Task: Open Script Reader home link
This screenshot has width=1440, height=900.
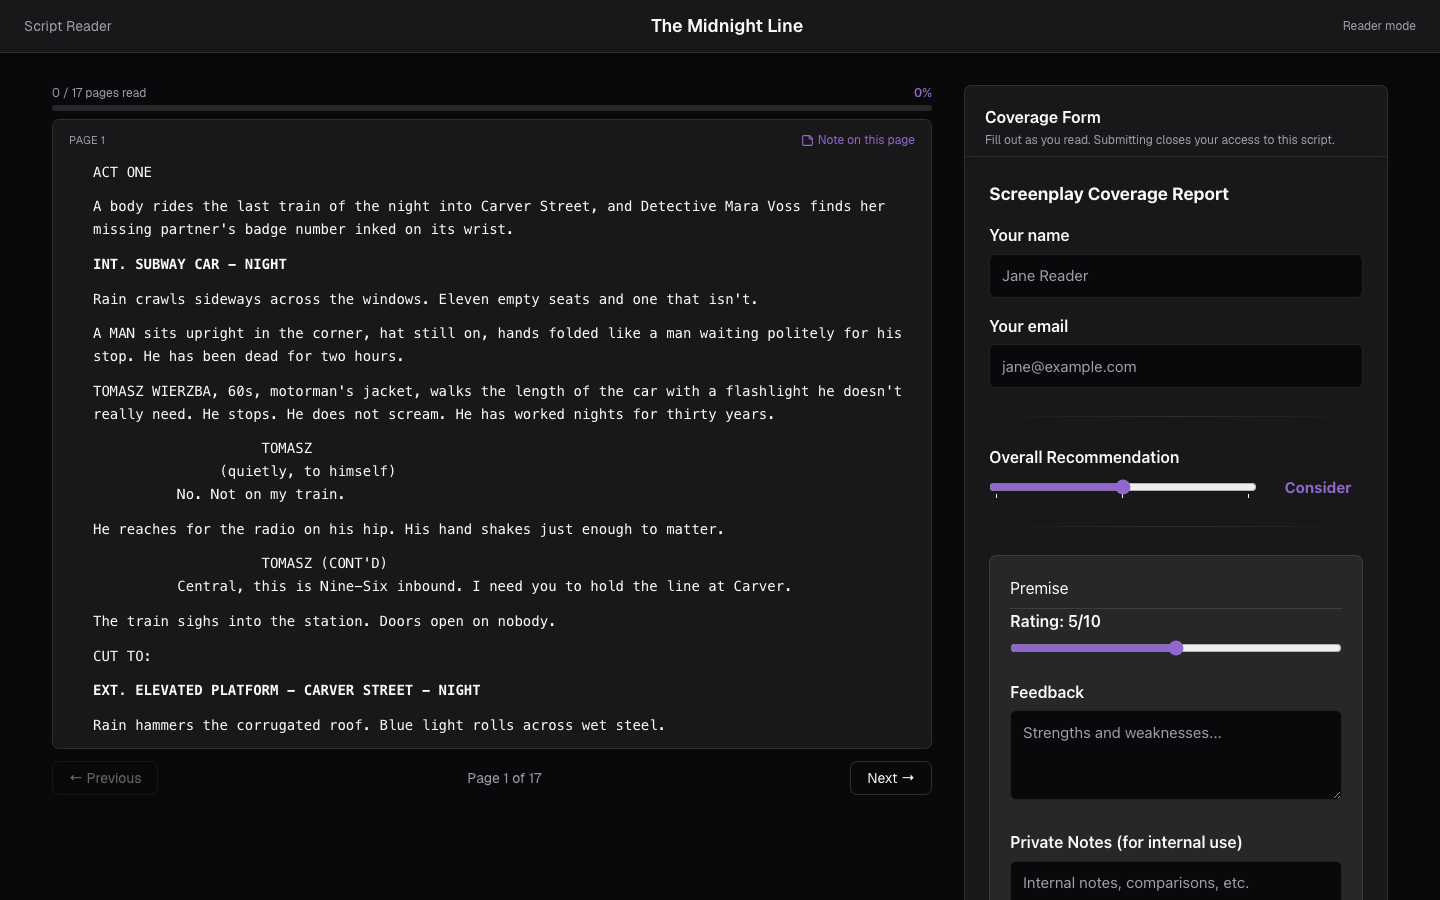Action: click(x=68, y=26)
